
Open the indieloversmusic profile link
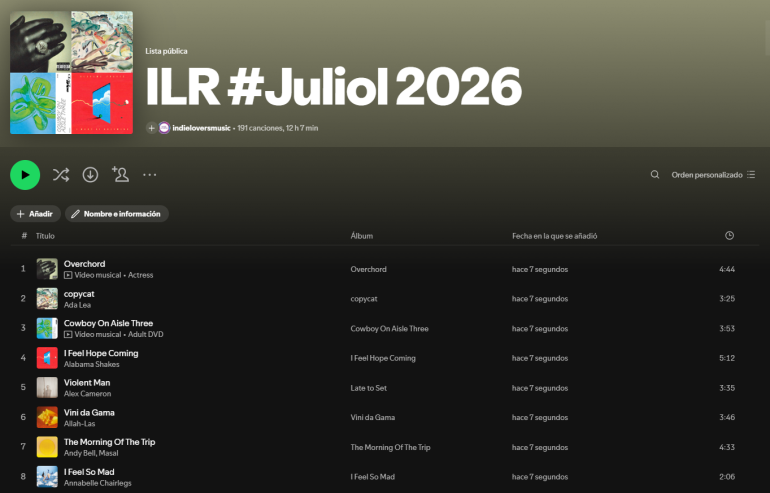click(201, 128)
